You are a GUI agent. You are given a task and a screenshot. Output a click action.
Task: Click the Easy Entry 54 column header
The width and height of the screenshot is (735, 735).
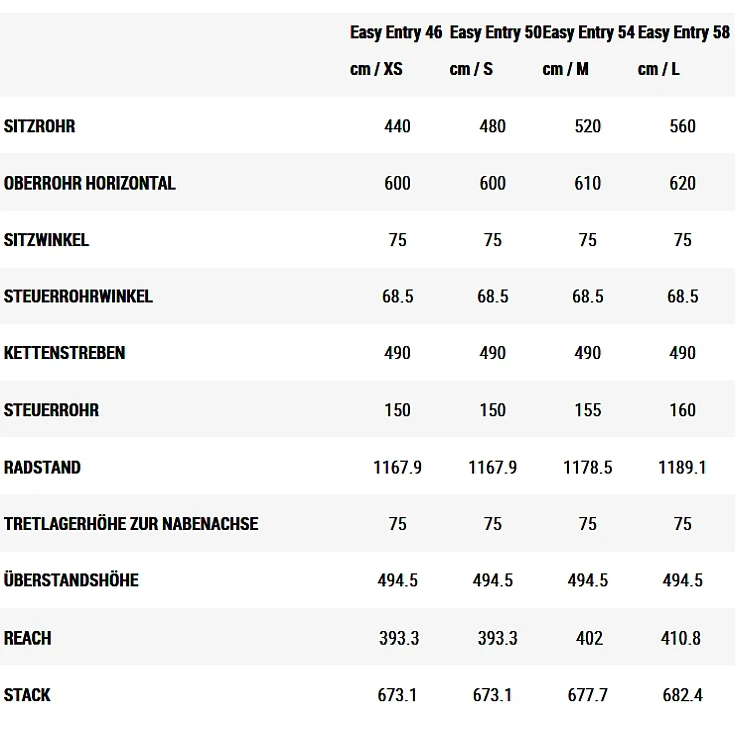click(x=589, y=33)
